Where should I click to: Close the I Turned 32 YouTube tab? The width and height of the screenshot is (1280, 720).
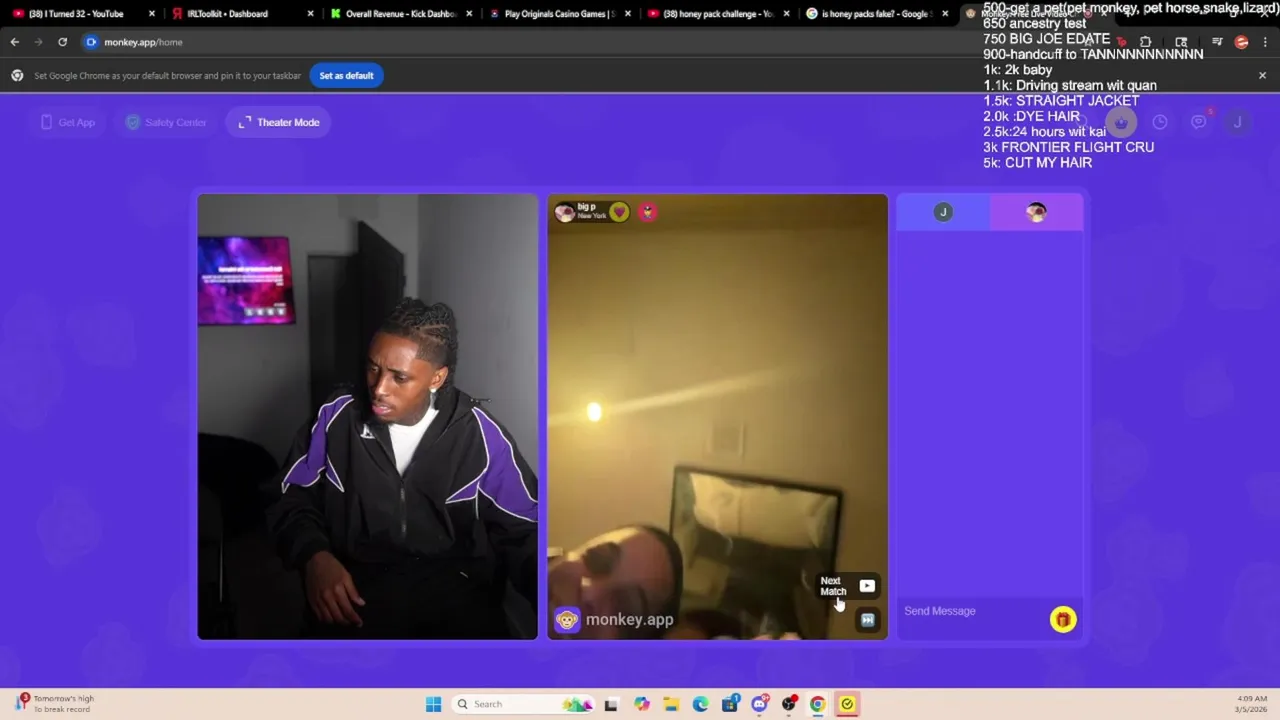pyautogui.click(x=152, y=14)
